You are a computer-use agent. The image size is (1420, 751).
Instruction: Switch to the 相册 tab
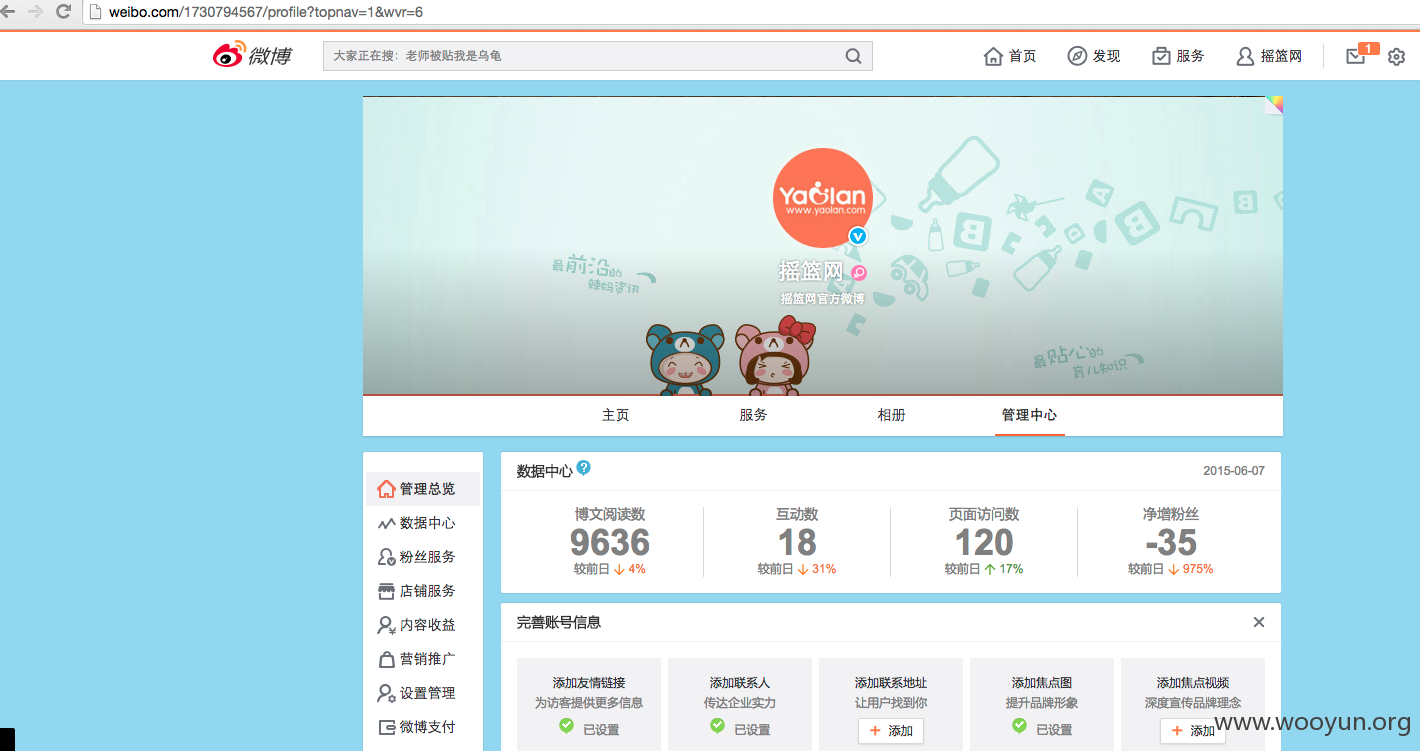pos(892,415)
